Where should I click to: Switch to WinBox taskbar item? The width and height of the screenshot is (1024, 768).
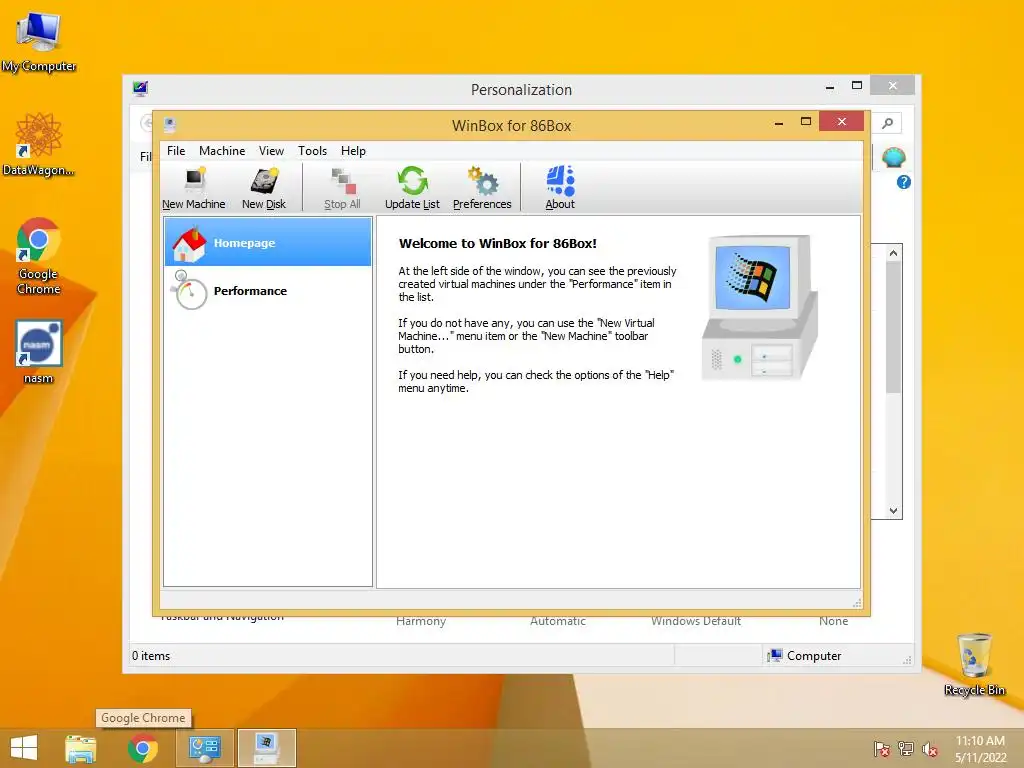[266, 748]
